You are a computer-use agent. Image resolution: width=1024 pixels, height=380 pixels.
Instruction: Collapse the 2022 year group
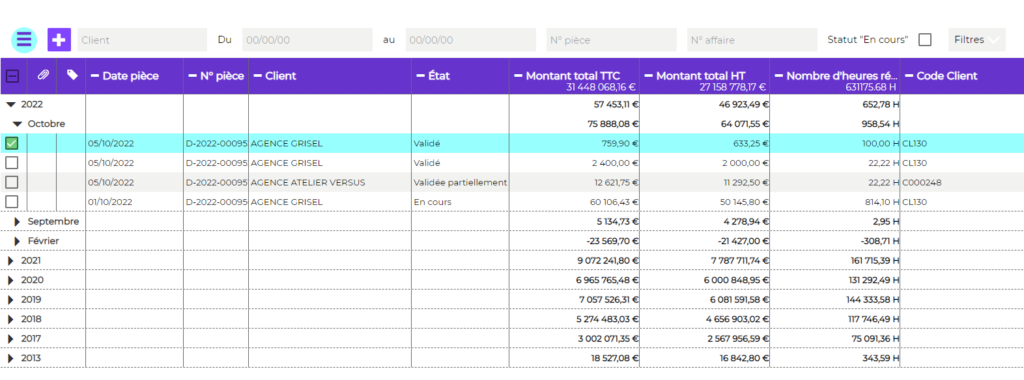coord(11,104)
